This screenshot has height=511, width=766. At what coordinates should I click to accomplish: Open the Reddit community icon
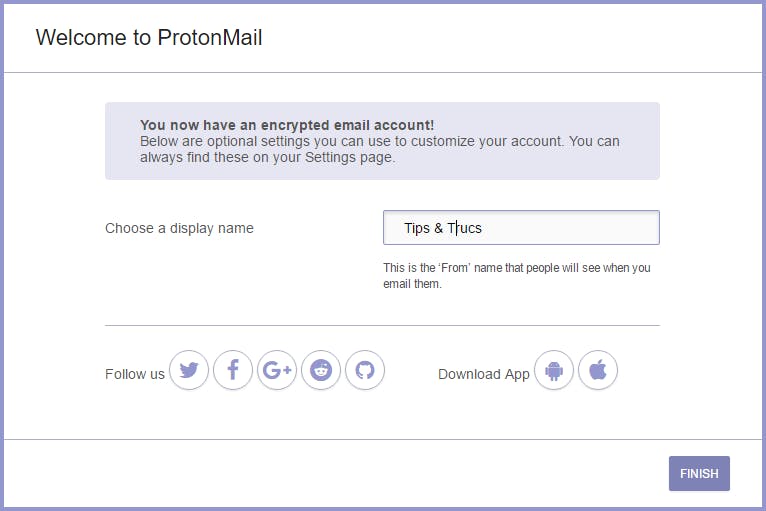click(321, 371)
